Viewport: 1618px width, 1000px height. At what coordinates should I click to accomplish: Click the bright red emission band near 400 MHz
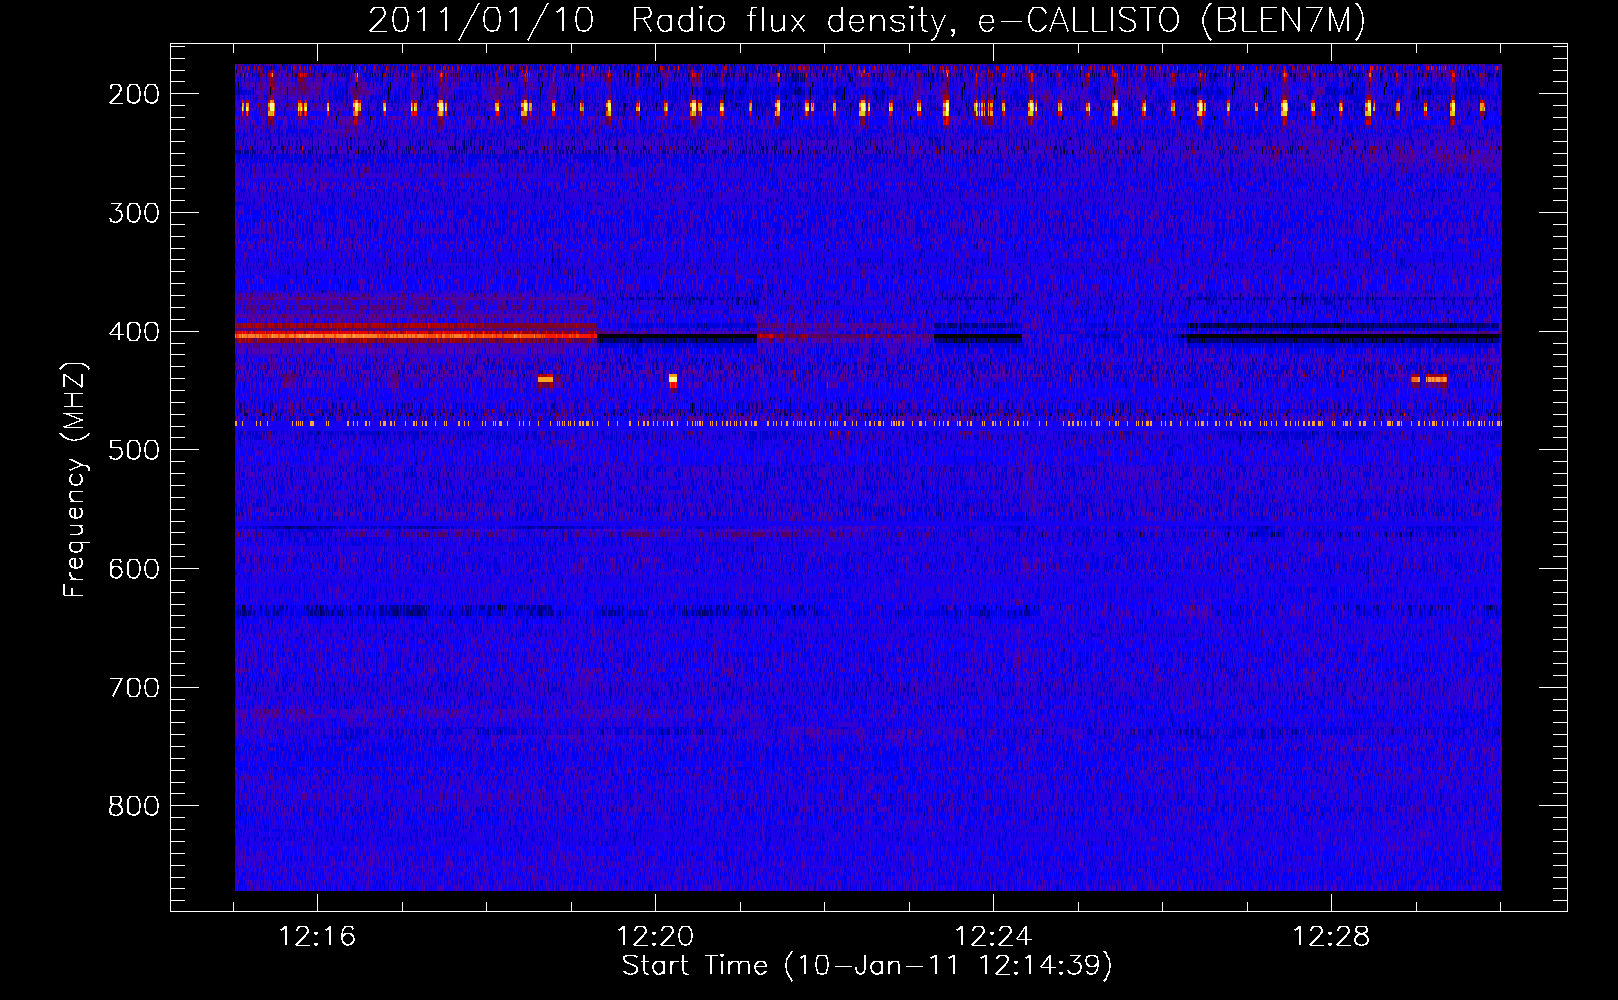tap(416, 336)
